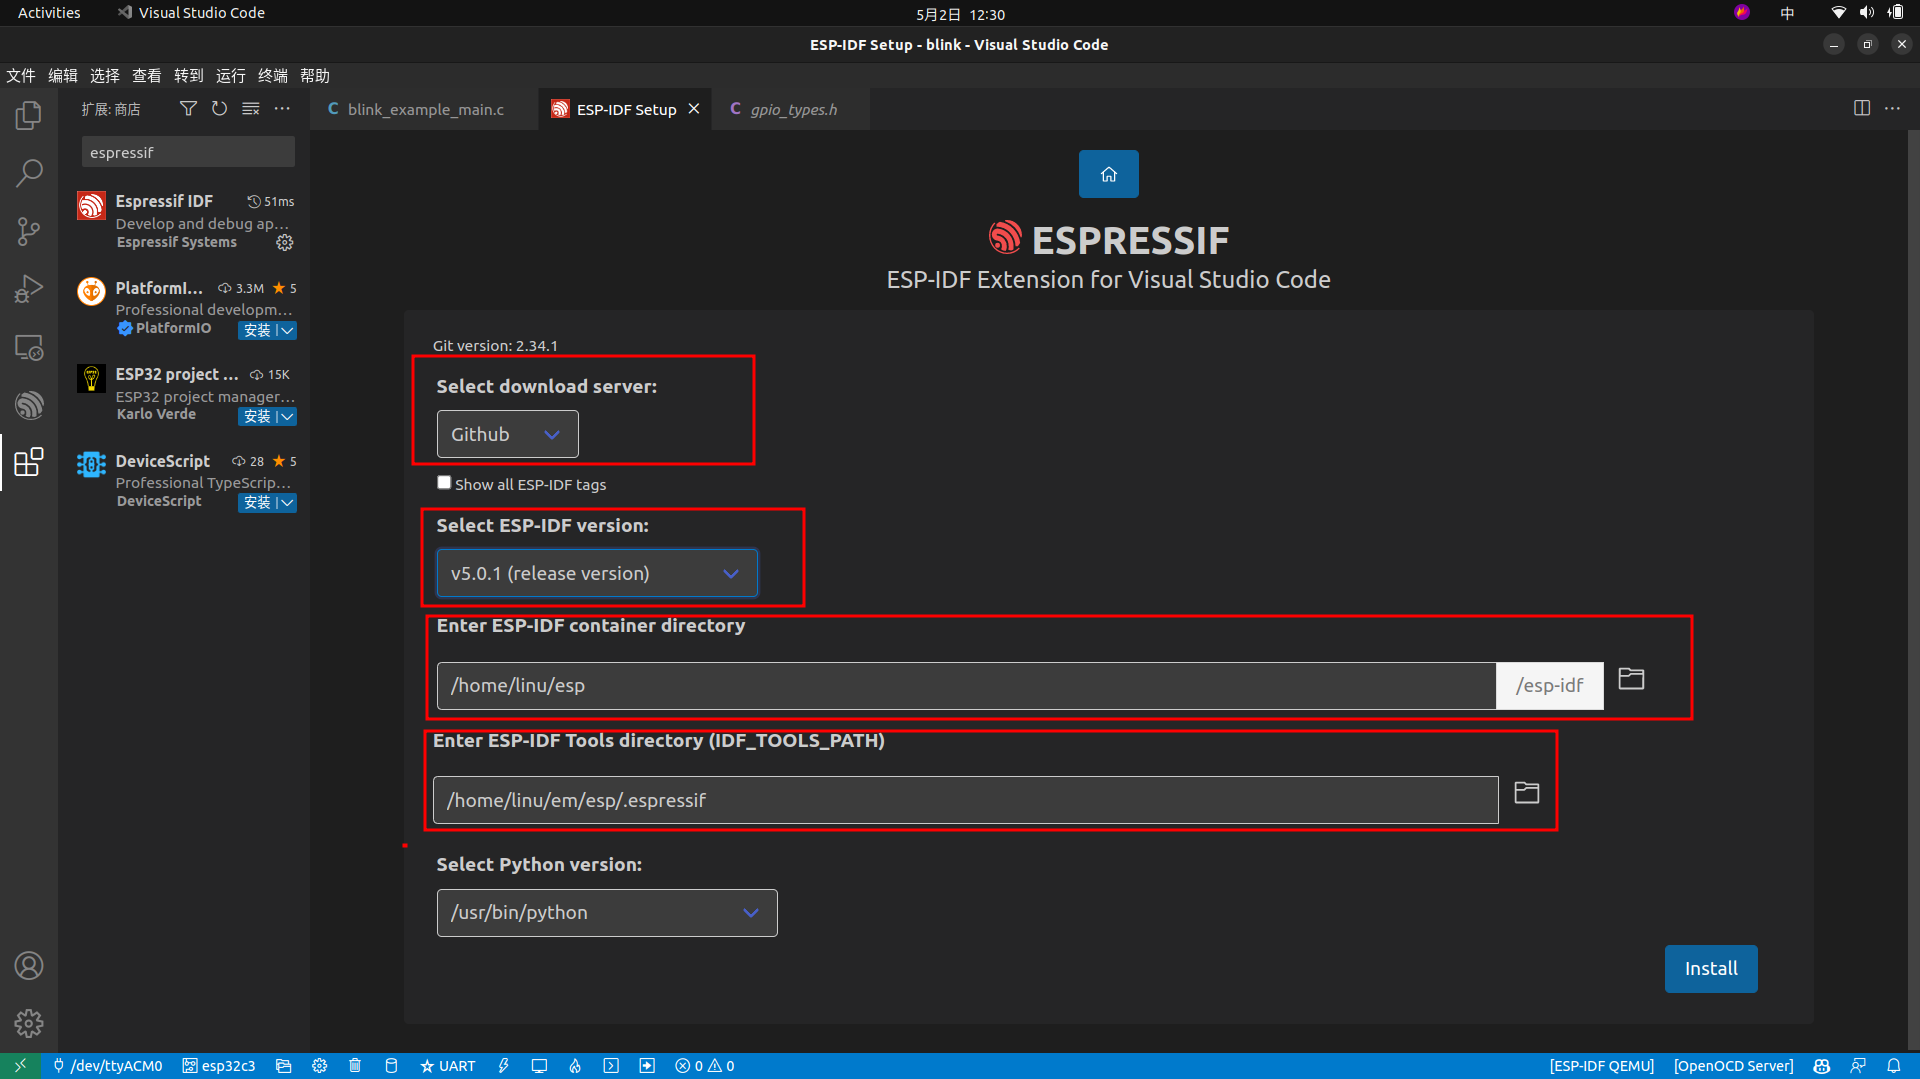Flash the device using the lightning icon

[503, 1065]
